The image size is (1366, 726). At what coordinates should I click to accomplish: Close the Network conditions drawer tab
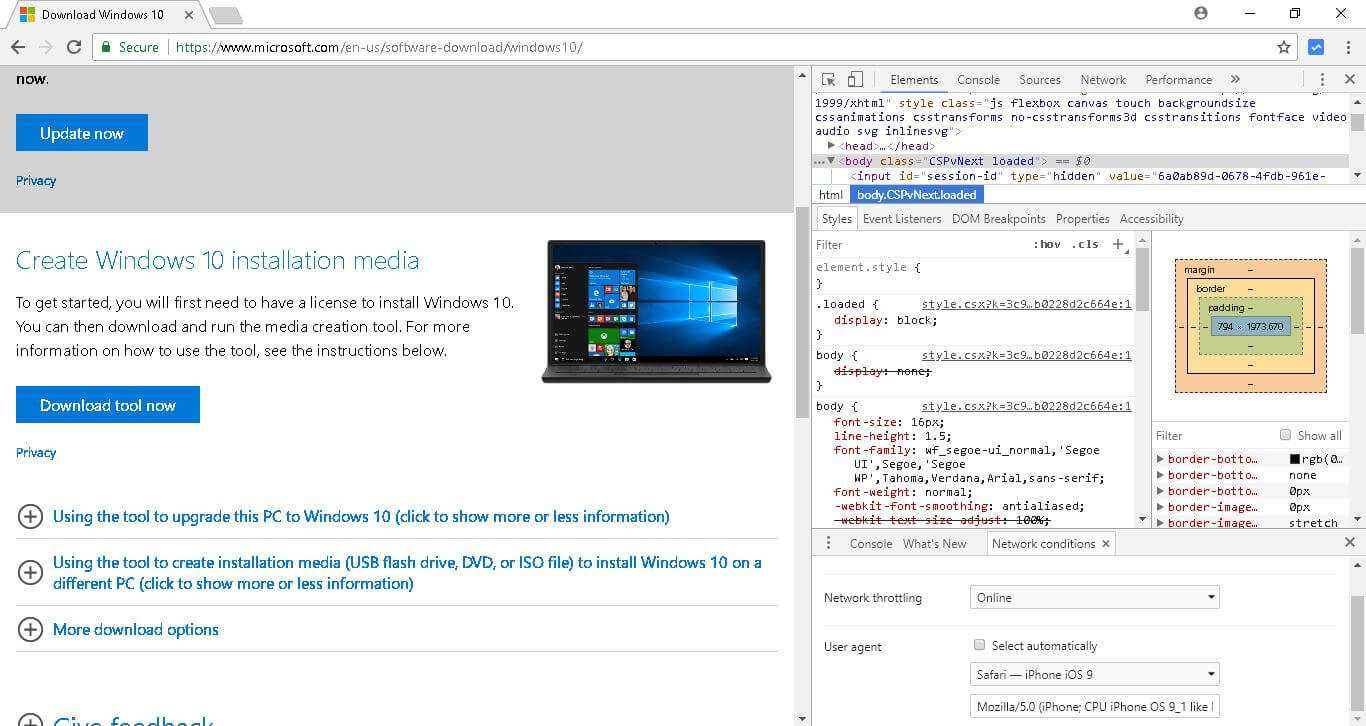pyautogui.click(x=1106, y=544)
